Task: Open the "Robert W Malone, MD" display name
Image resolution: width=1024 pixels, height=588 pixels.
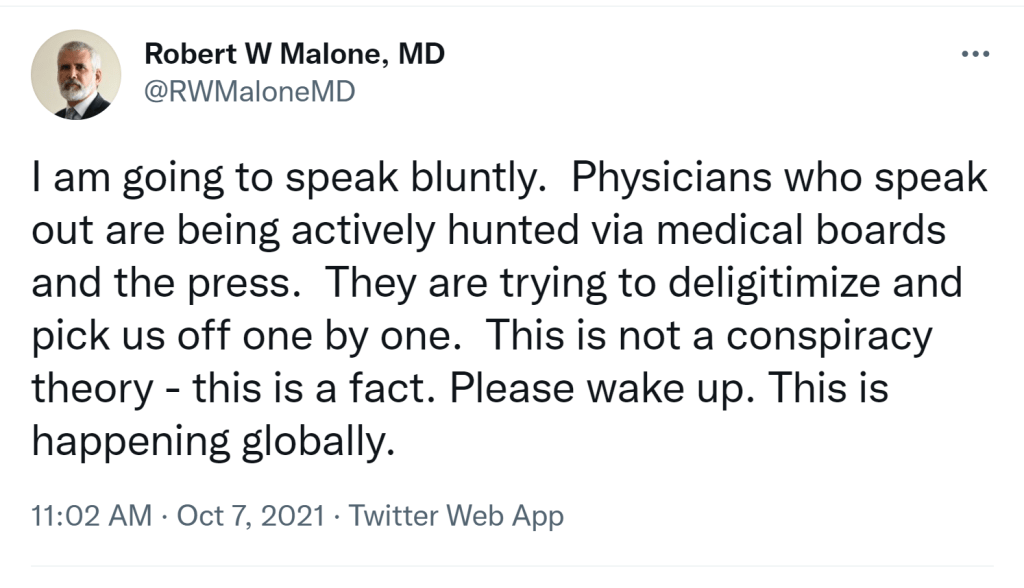Action: point(295,55)
